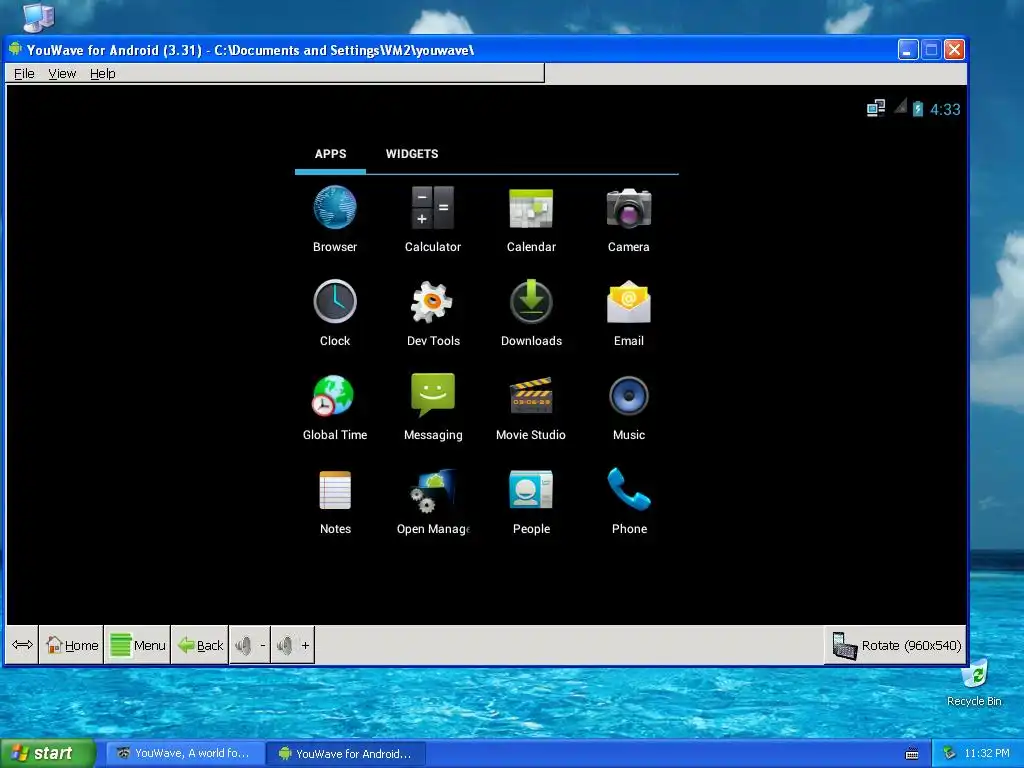
Task: Select the APPS tab
Action: pyautogui.click(x=330, y=154)
